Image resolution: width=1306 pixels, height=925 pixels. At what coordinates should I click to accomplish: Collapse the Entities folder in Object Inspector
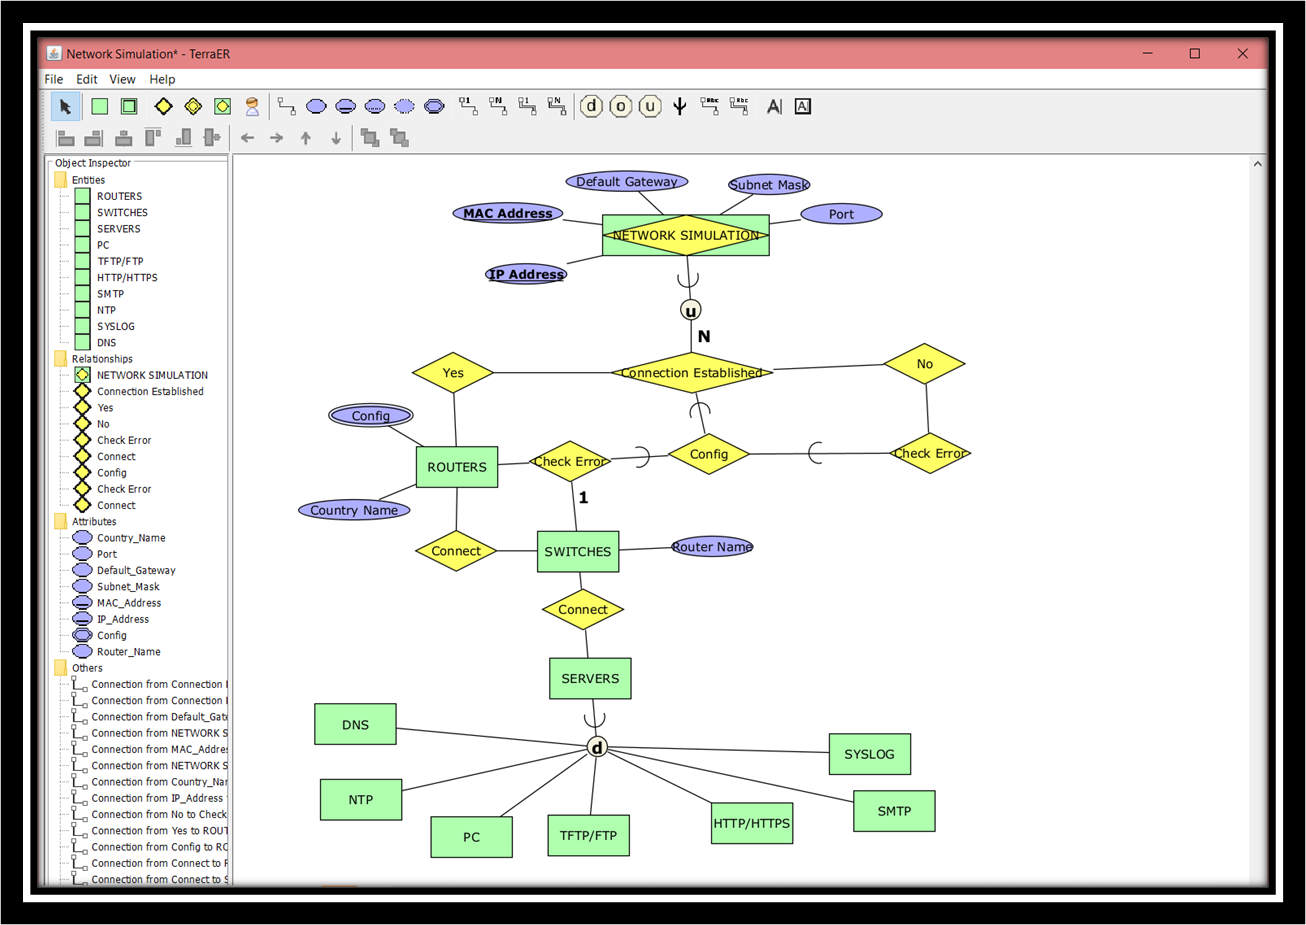60,179
